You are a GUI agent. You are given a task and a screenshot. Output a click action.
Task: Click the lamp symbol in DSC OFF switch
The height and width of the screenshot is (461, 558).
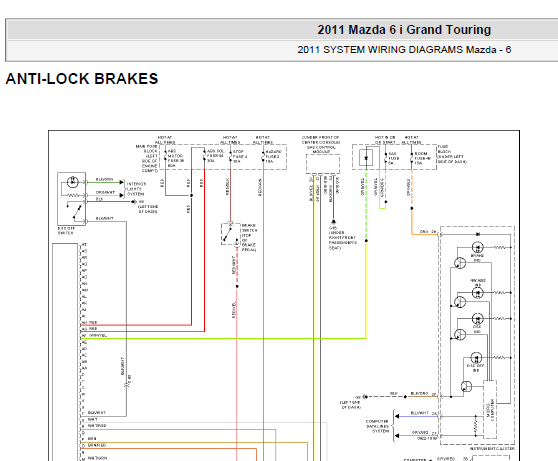point(73,182)
